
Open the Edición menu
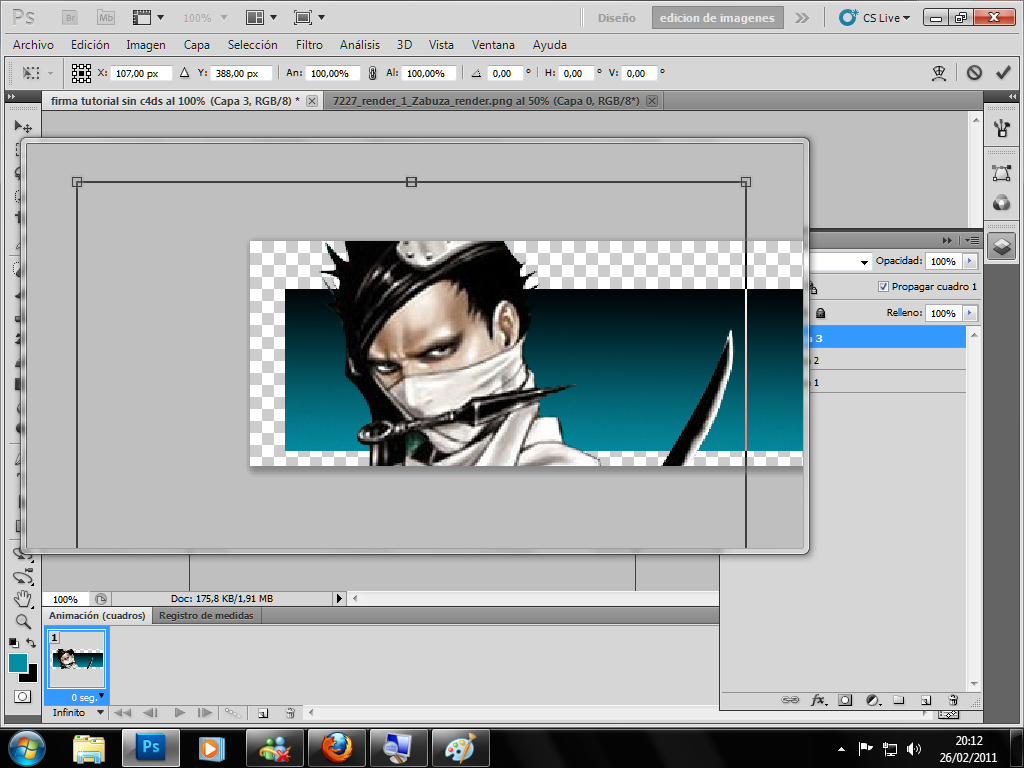point(90,44)
